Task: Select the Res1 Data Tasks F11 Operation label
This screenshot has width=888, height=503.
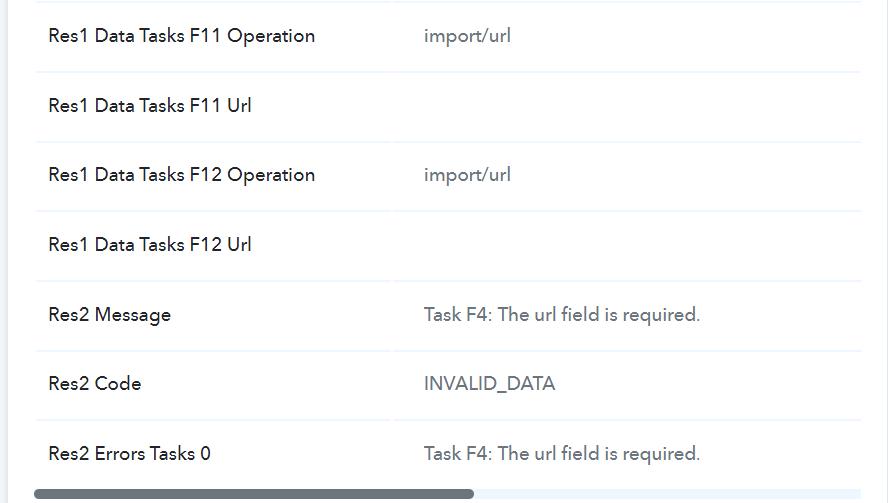Action: pos(181,36)
